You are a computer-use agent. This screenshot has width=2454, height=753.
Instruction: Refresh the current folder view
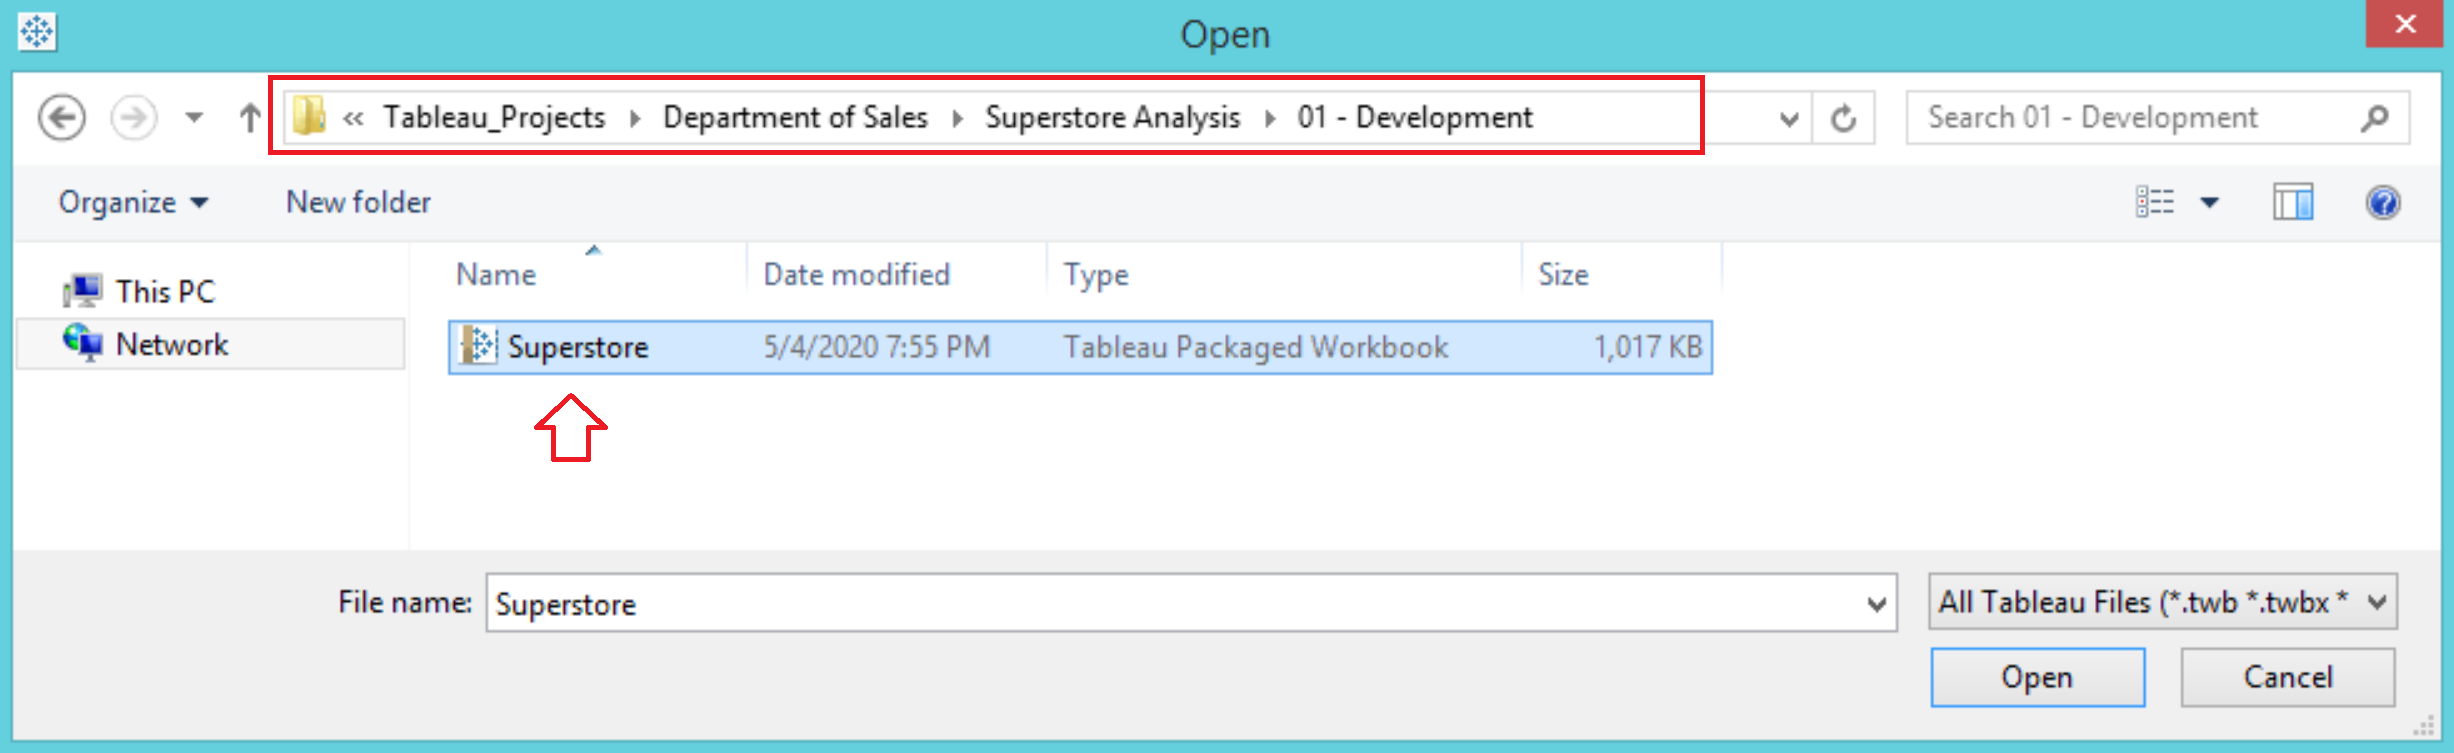coord(1843,118)
